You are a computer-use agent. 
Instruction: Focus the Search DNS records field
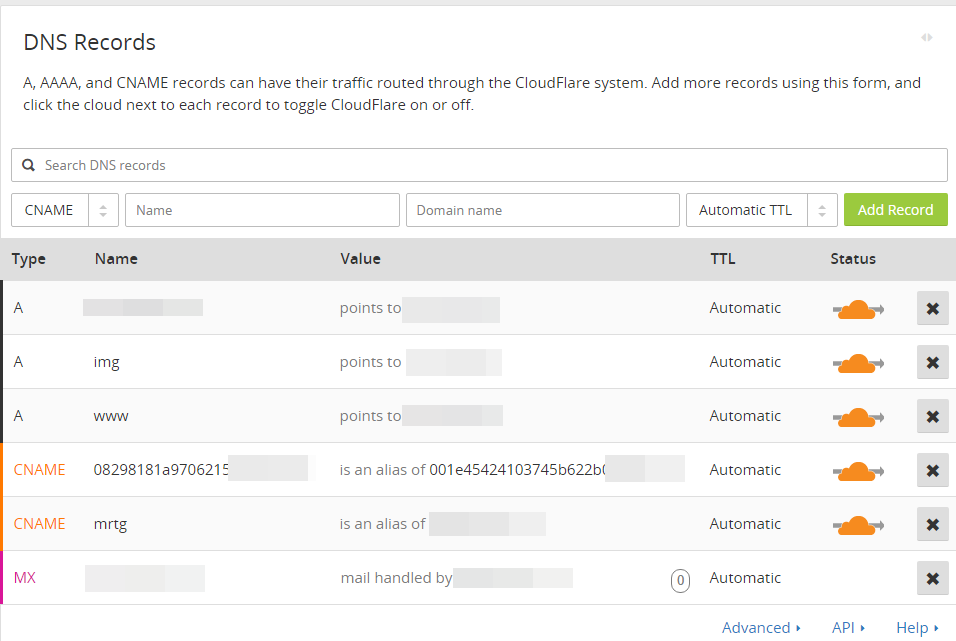click(480, 165)
